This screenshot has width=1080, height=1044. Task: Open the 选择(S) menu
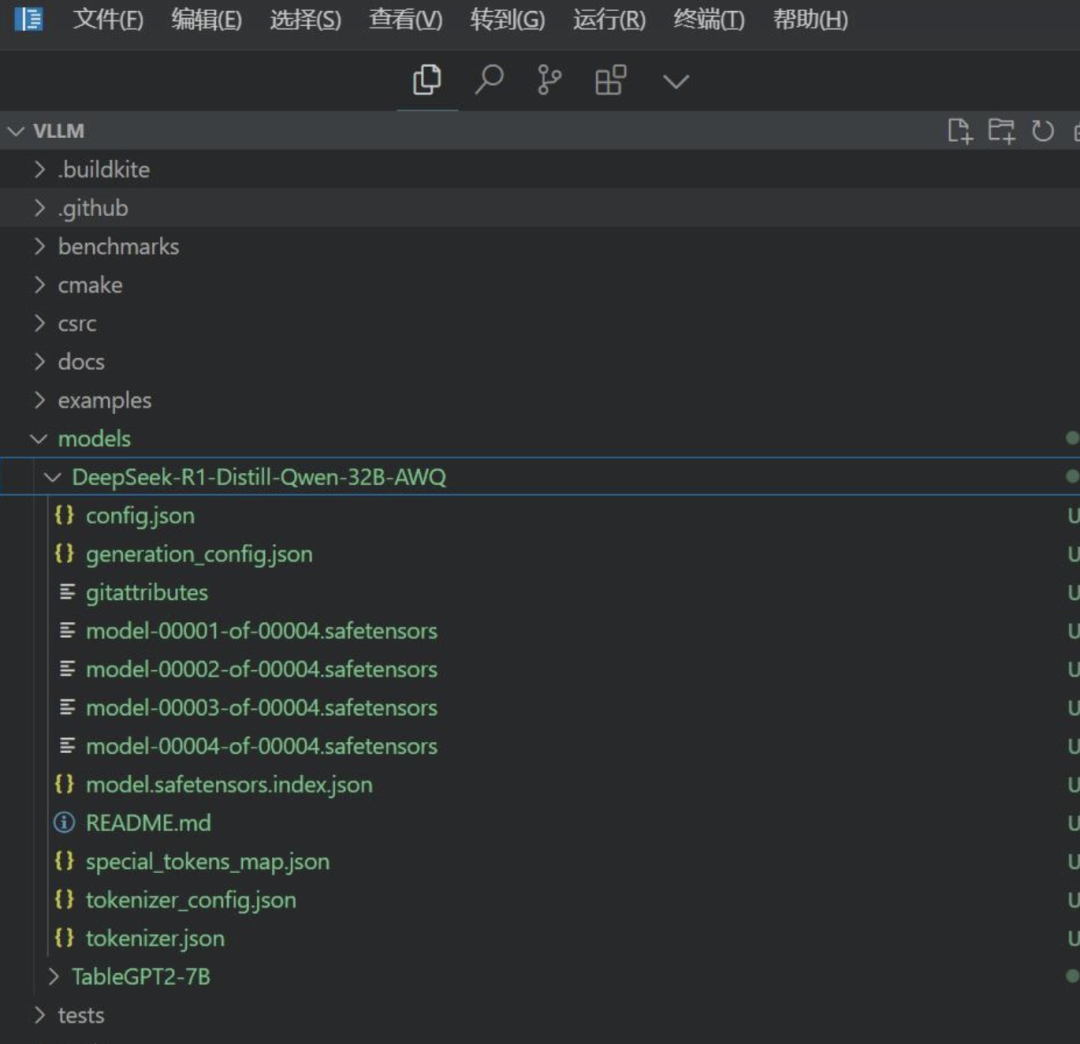tap(305, 20)
